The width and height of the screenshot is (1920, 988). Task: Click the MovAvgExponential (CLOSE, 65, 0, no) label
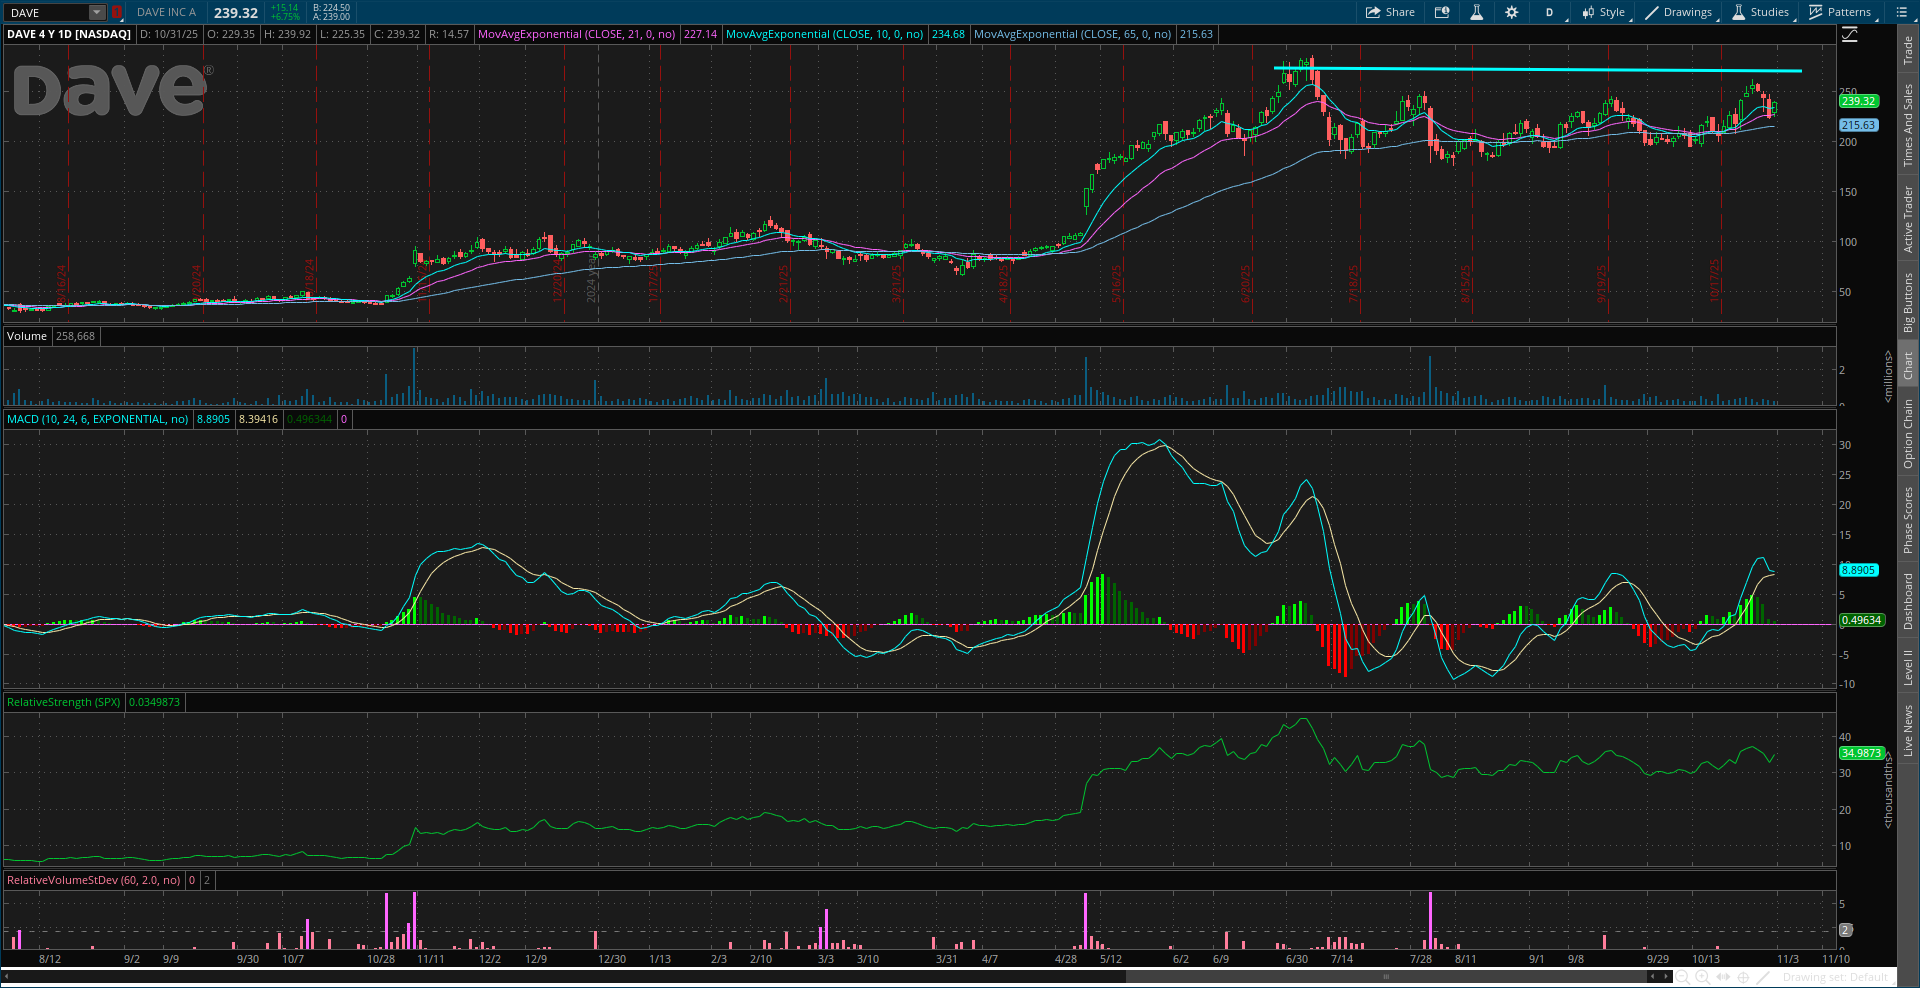(x=1073, y=34)
